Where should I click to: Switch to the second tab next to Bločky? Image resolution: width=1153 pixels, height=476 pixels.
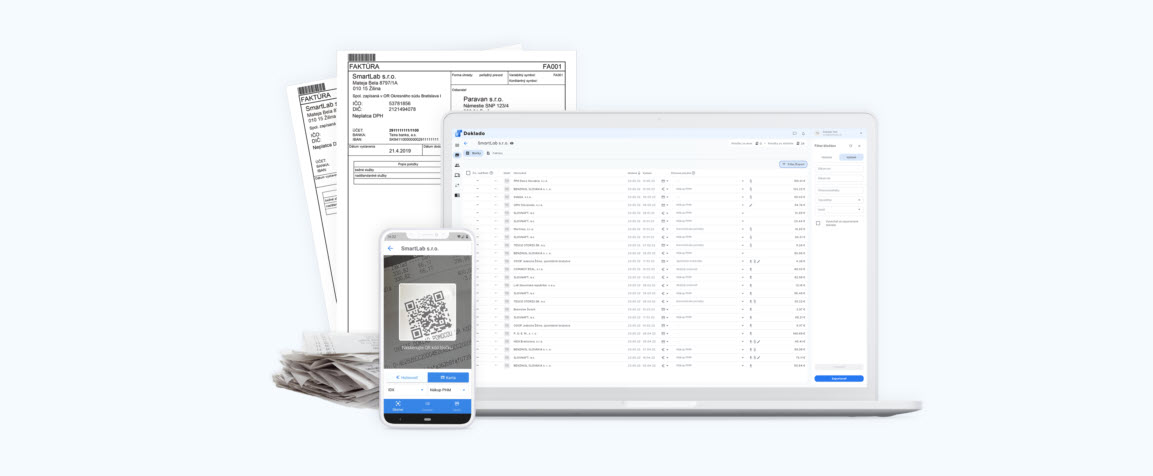point(494,153)
